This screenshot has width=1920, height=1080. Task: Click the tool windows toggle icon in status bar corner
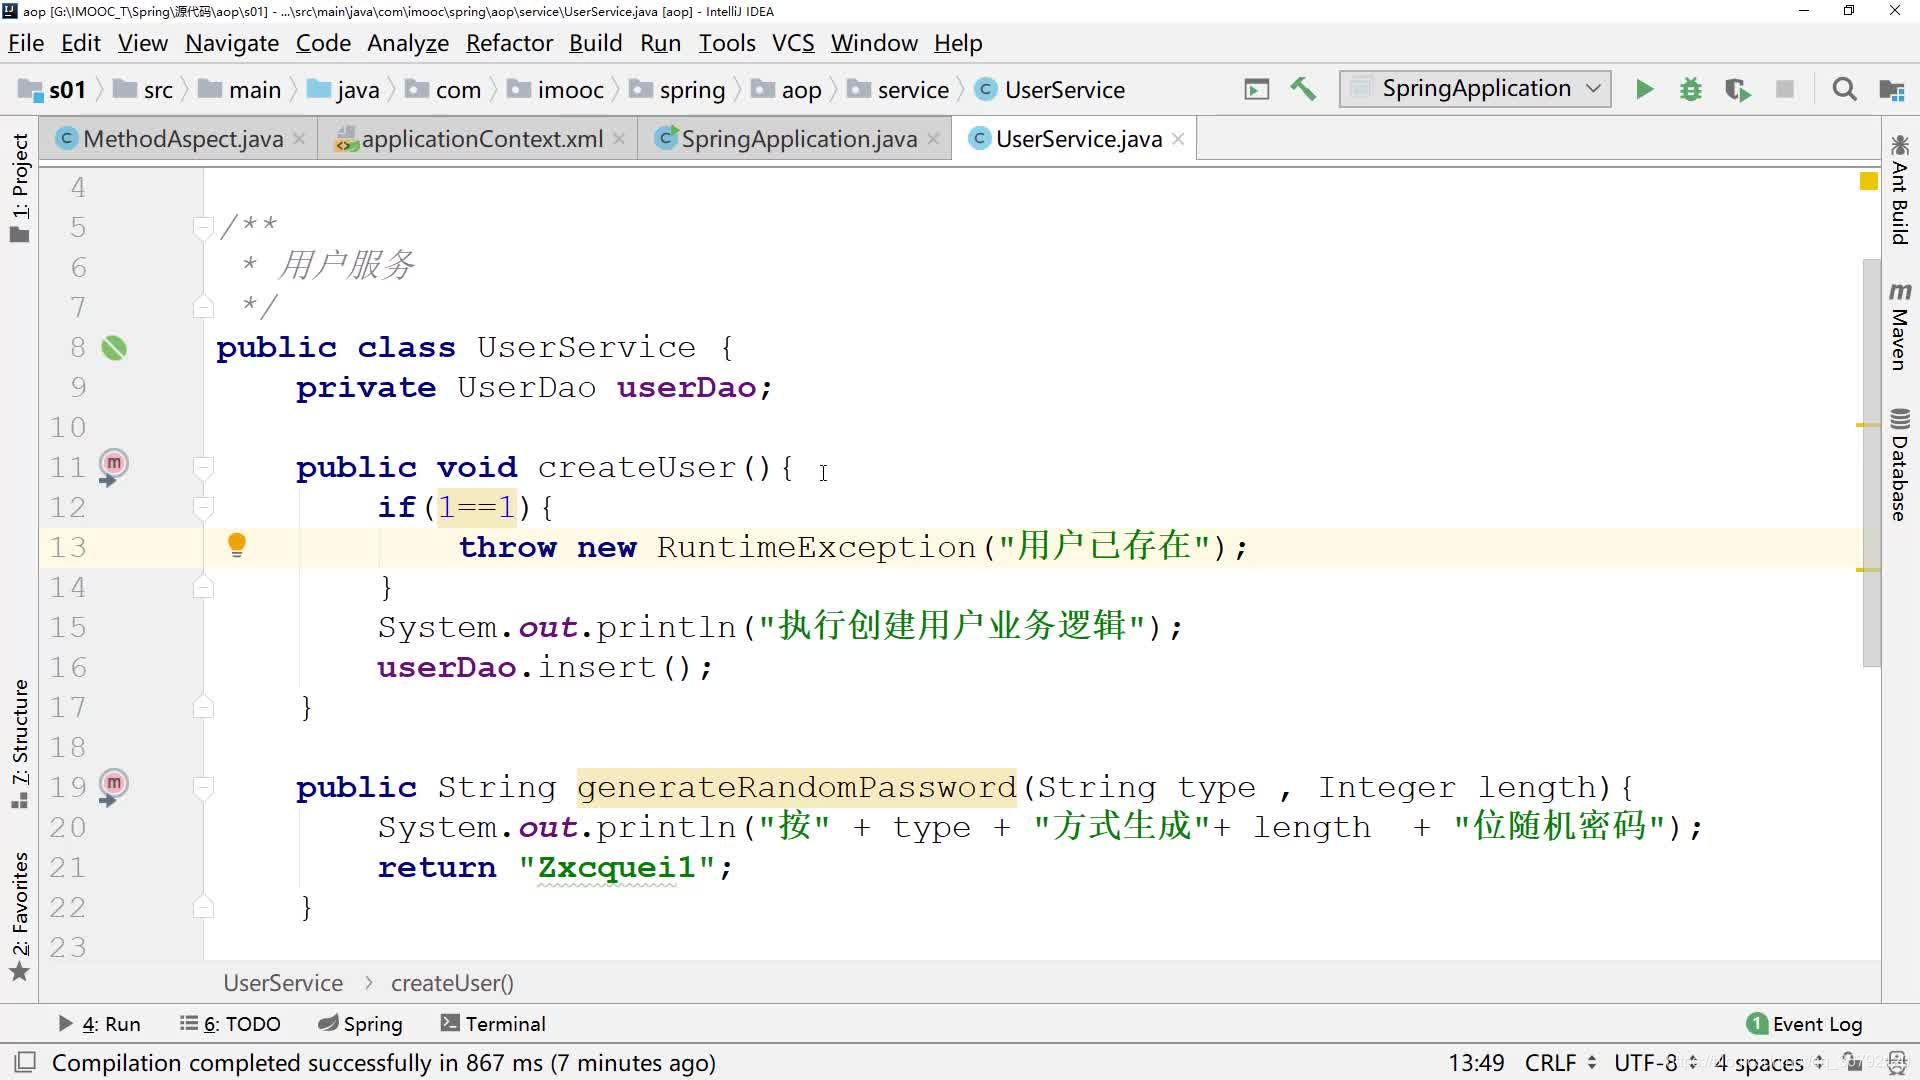point(25,1062)
